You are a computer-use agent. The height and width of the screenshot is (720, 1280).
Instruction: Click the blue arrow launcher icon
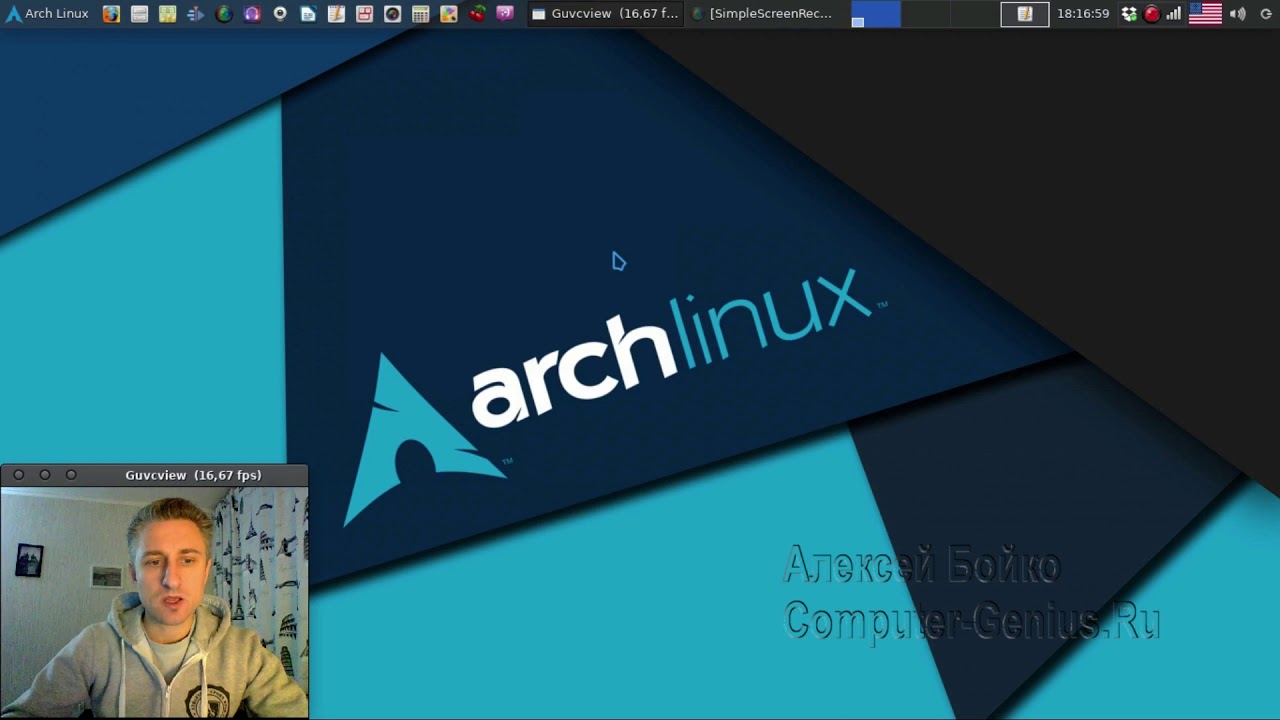pyautogui.click(x=195, y=14)
